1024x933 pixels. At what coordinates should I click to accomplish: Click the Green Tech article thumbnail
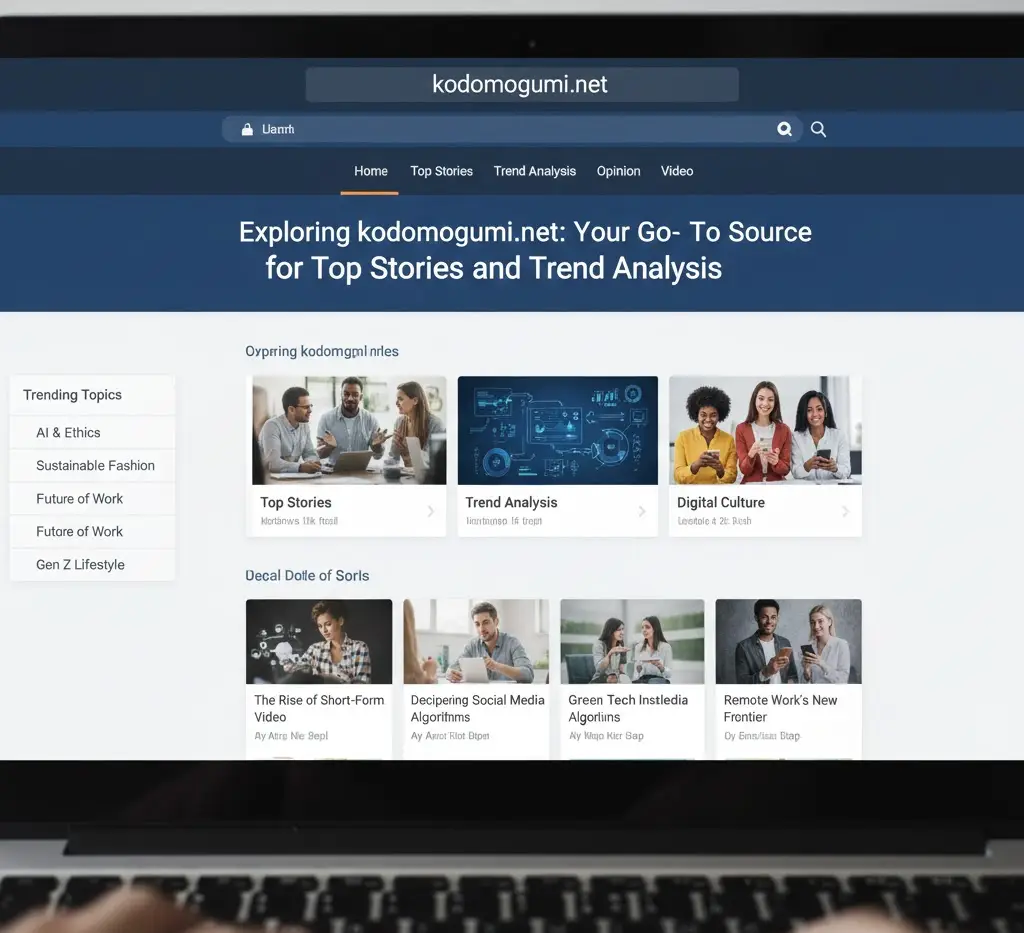[631, 641]
